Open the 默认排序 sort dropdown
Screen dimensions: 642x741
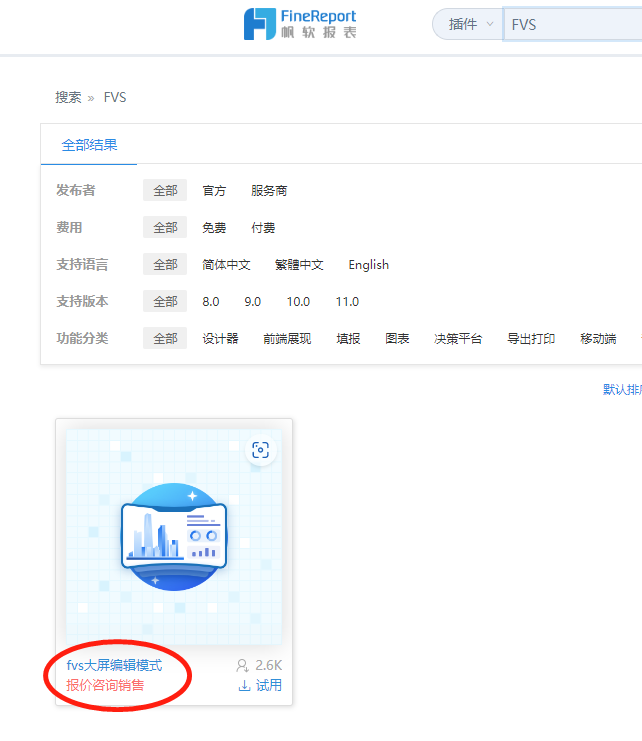[622, 389]
